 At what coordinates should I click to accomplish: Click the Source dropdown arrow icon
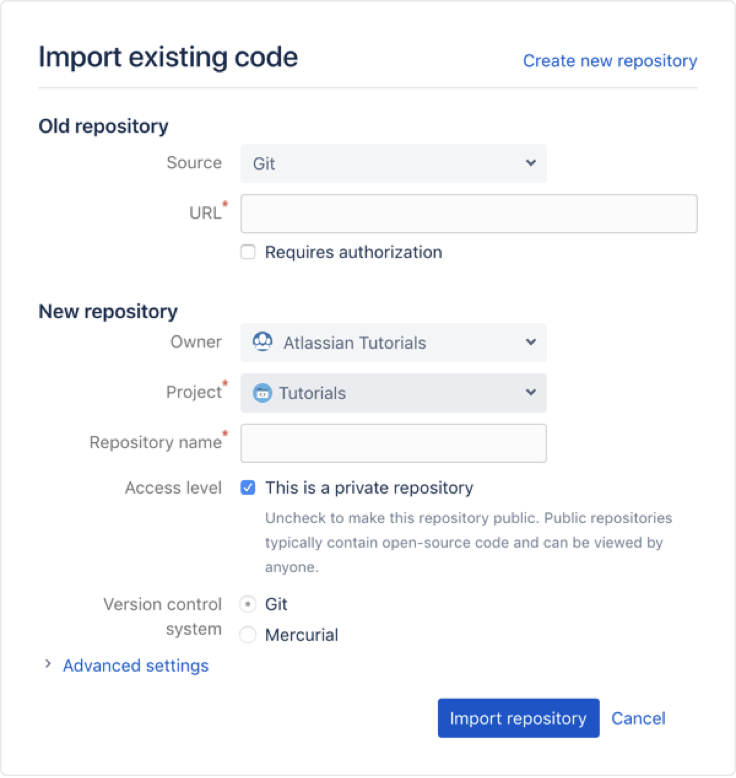tap(530, 163)
